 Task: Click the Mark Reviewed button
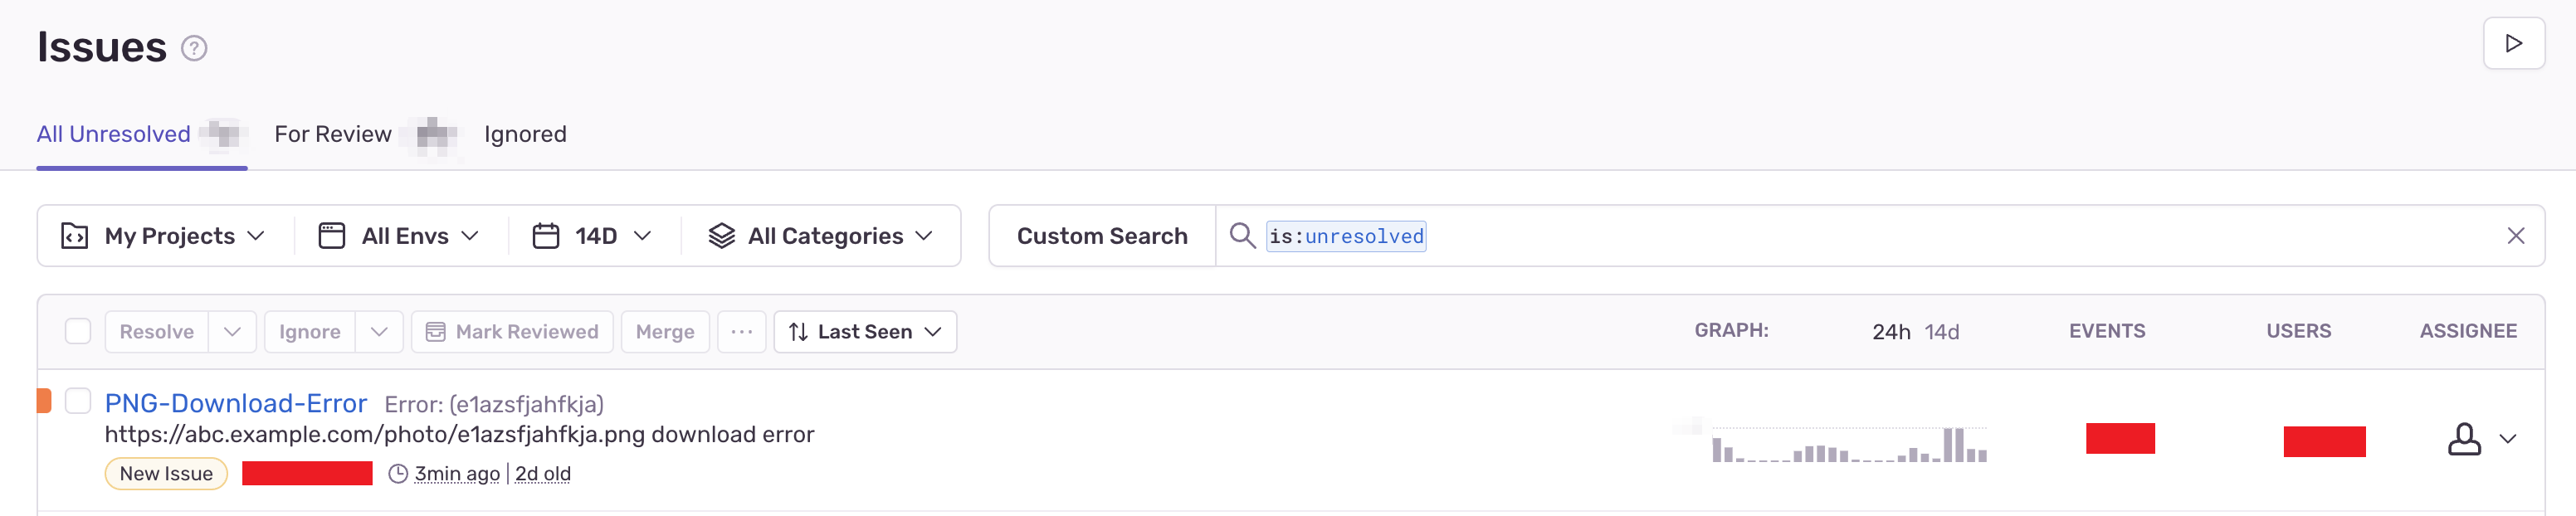(512, 332)
